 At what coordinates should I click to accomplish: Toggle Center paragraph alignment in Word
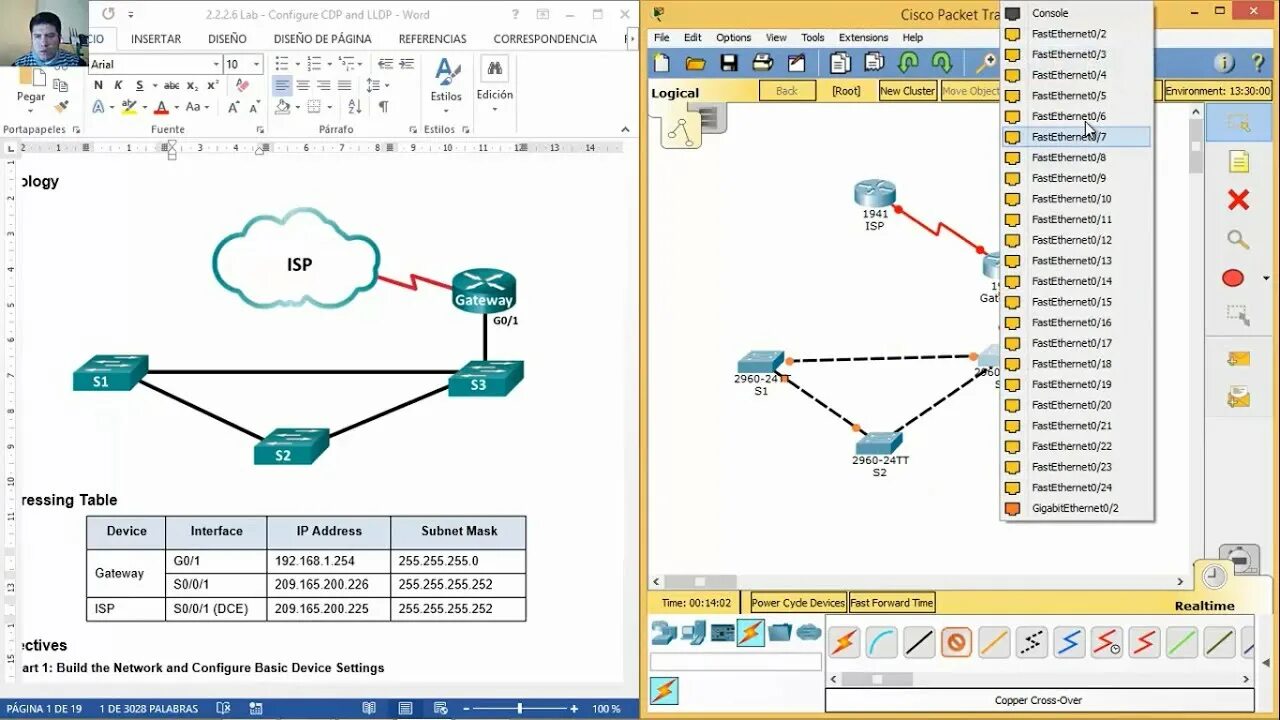click(303, 86)
